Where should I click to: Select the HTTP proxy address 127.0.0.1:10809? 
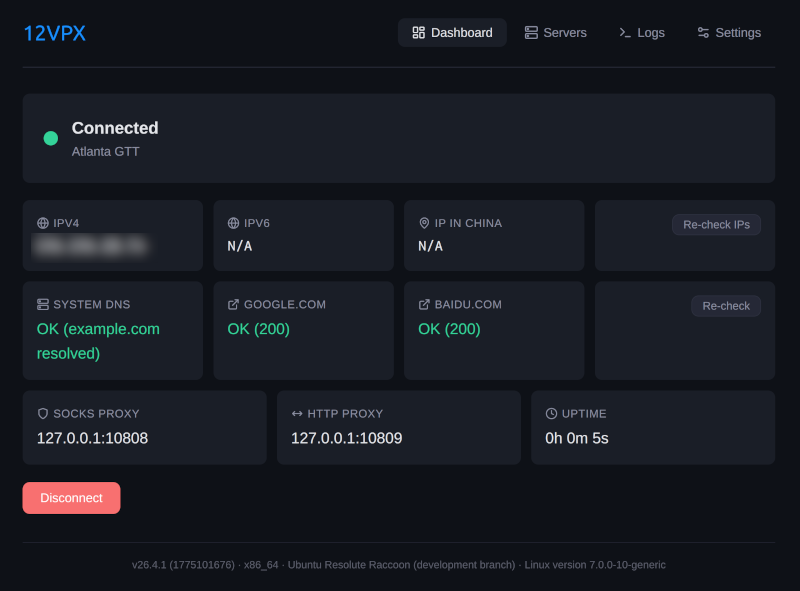click(346, 438)
